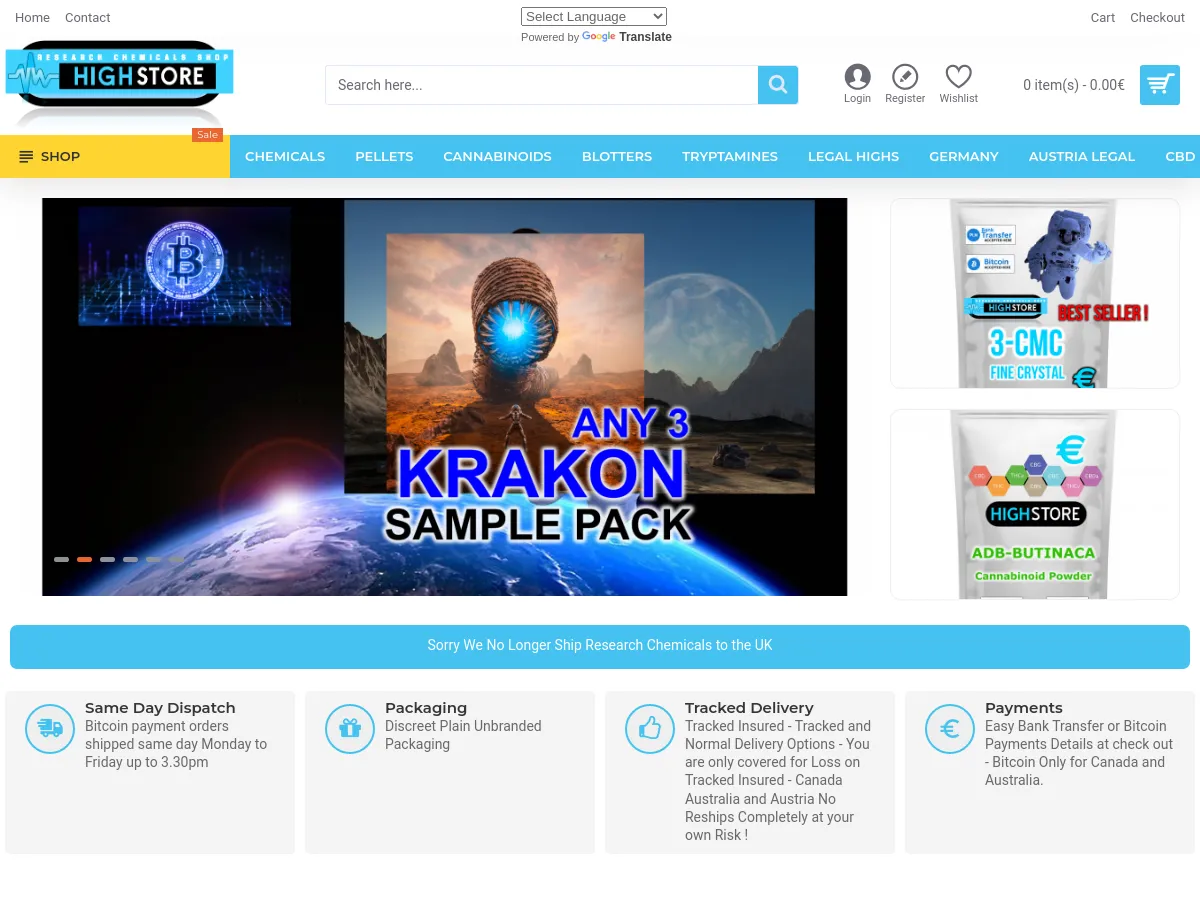Switch to the CANNABINOIDS category
The image size is (1200, 900).
tap(497, 156)
